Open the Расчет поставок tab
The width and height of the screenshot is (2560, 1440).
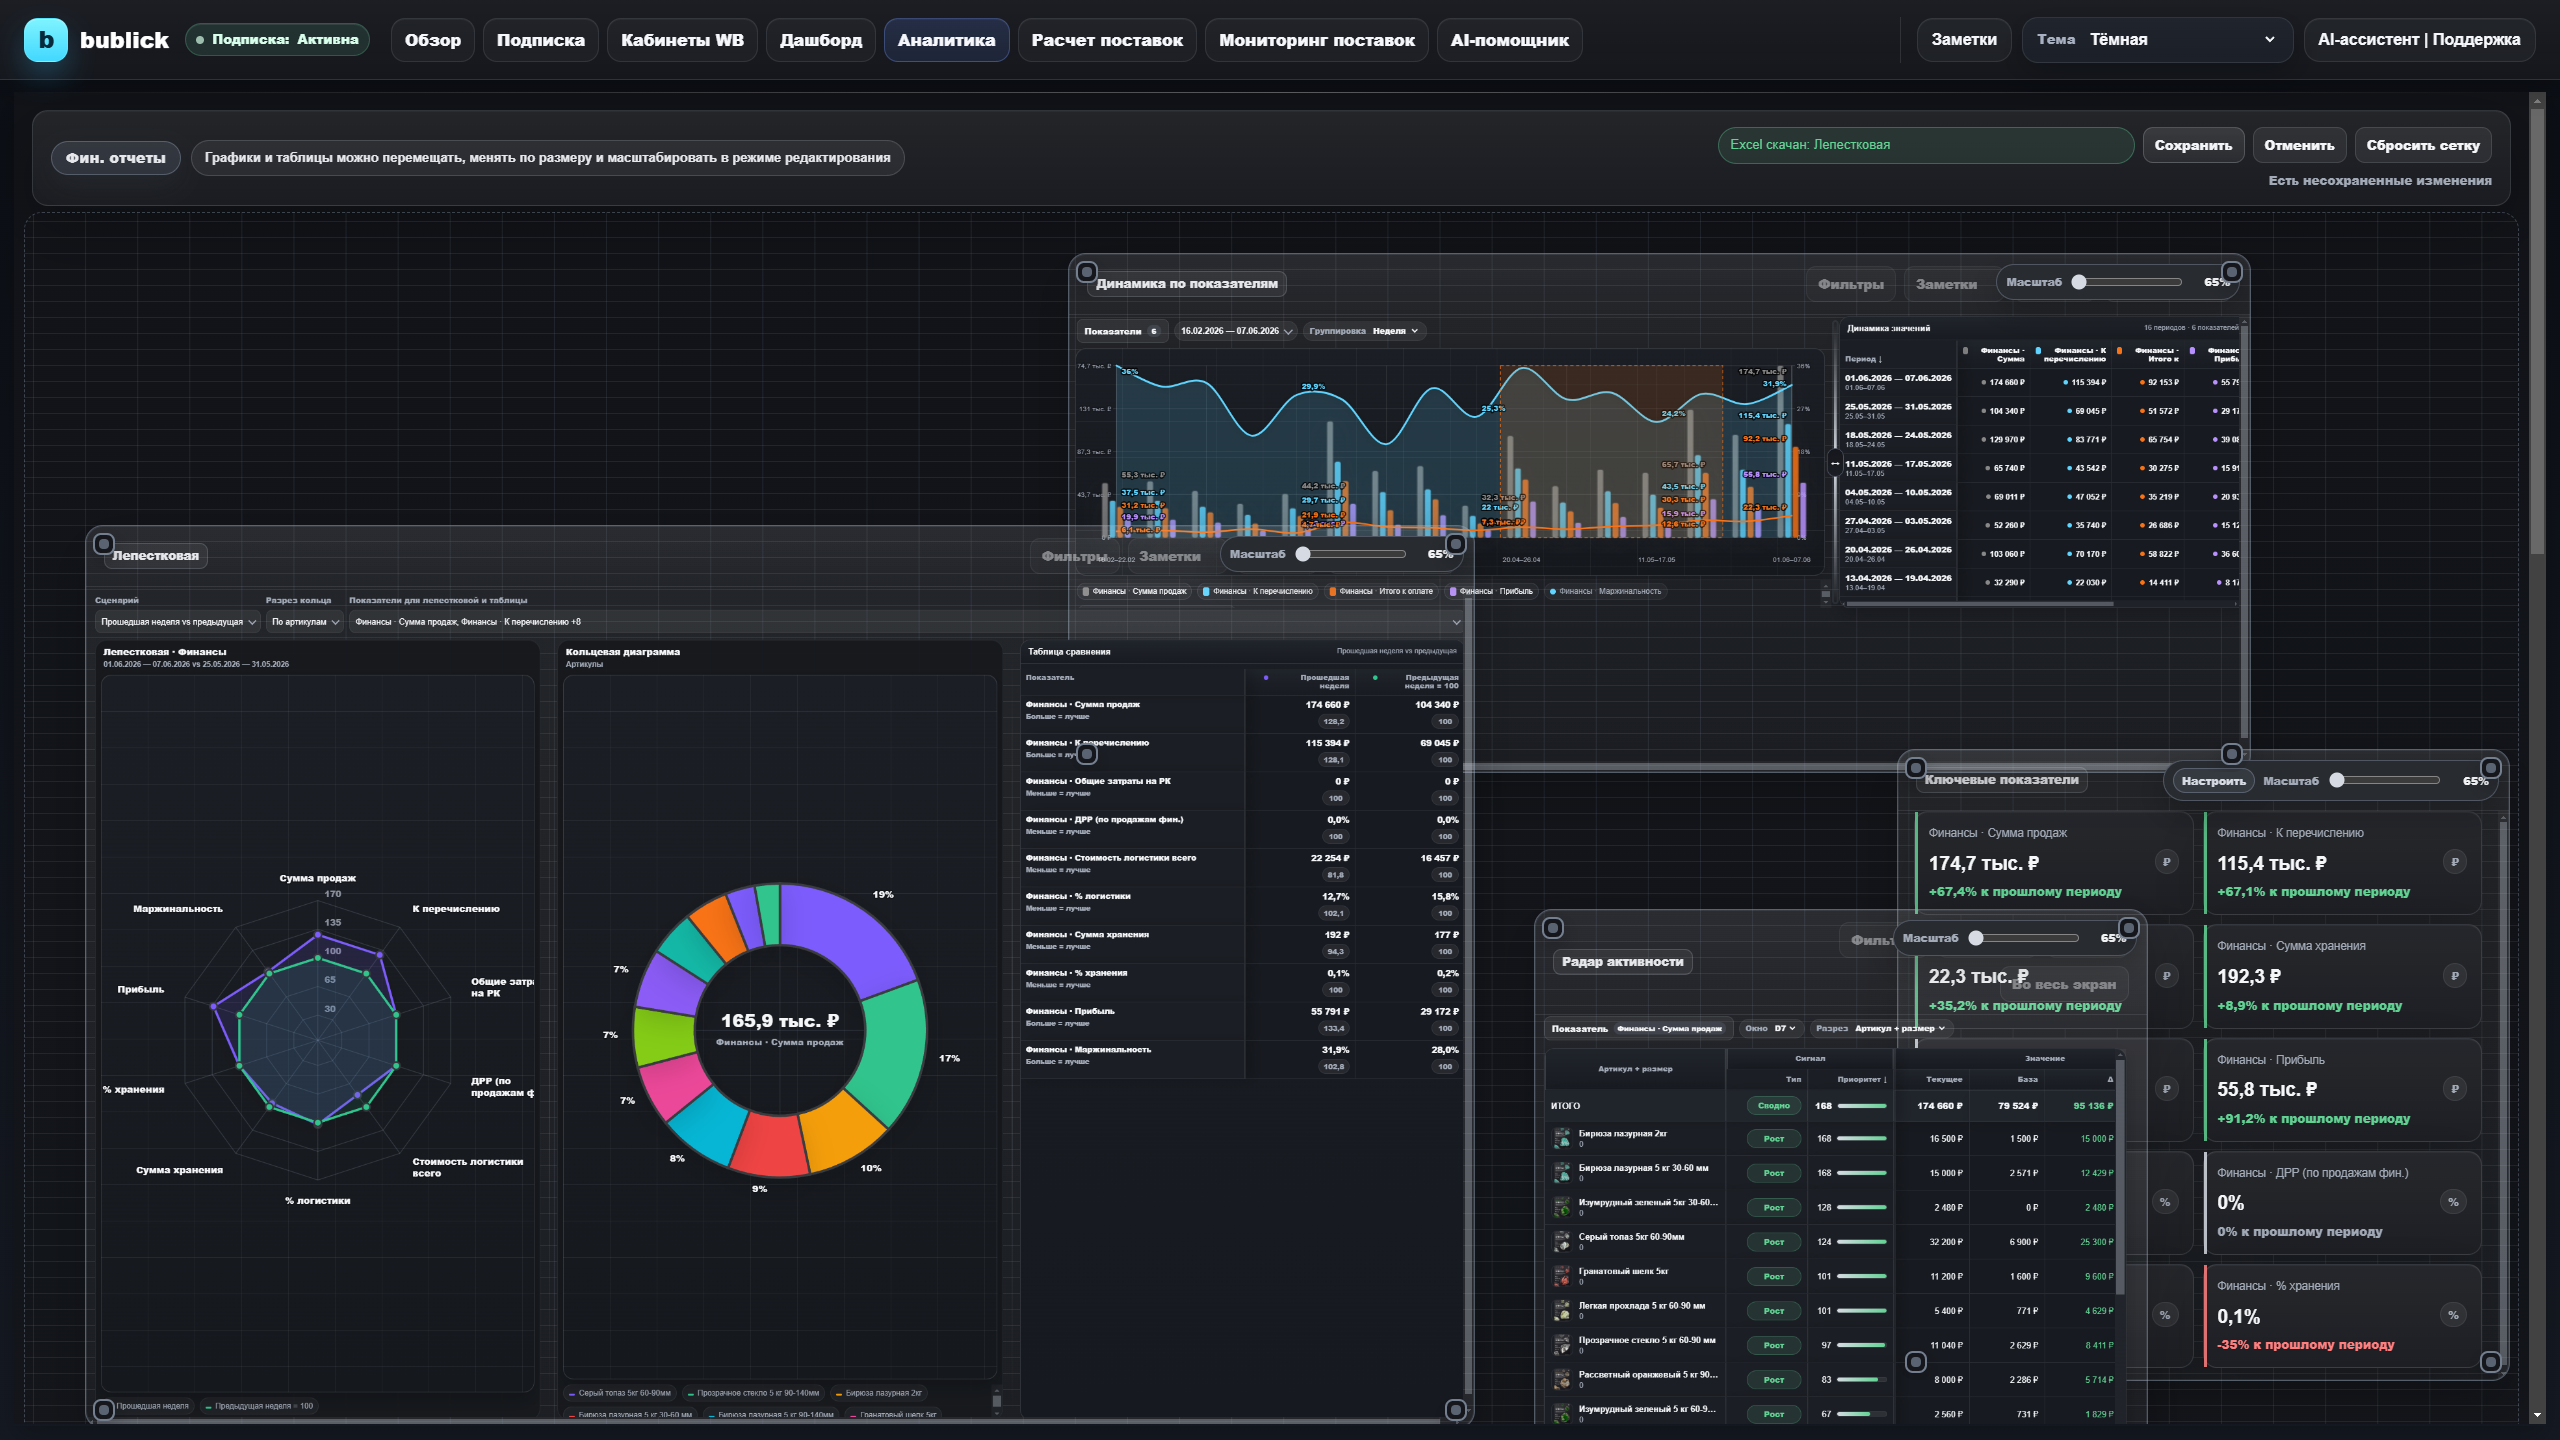(1107, 40)
